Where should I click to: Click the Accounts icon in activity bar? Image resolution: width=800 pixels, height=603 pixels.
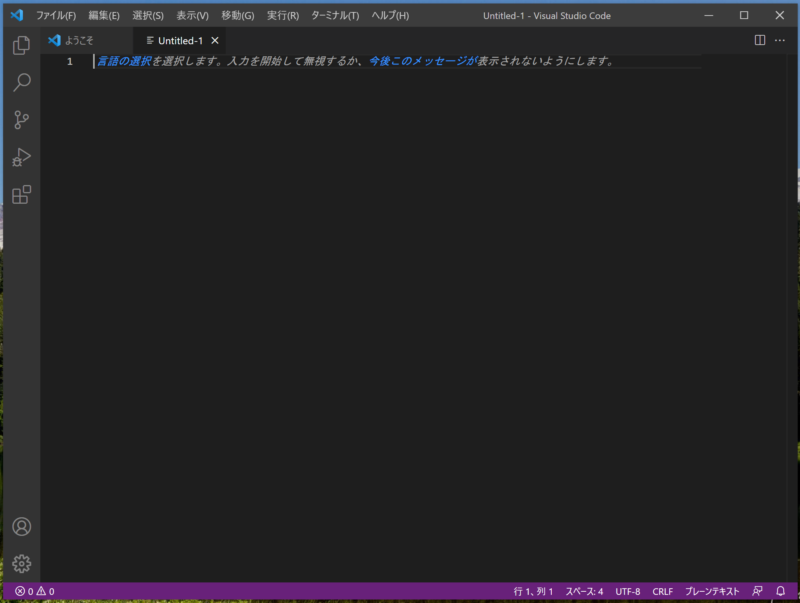(21, 527)
